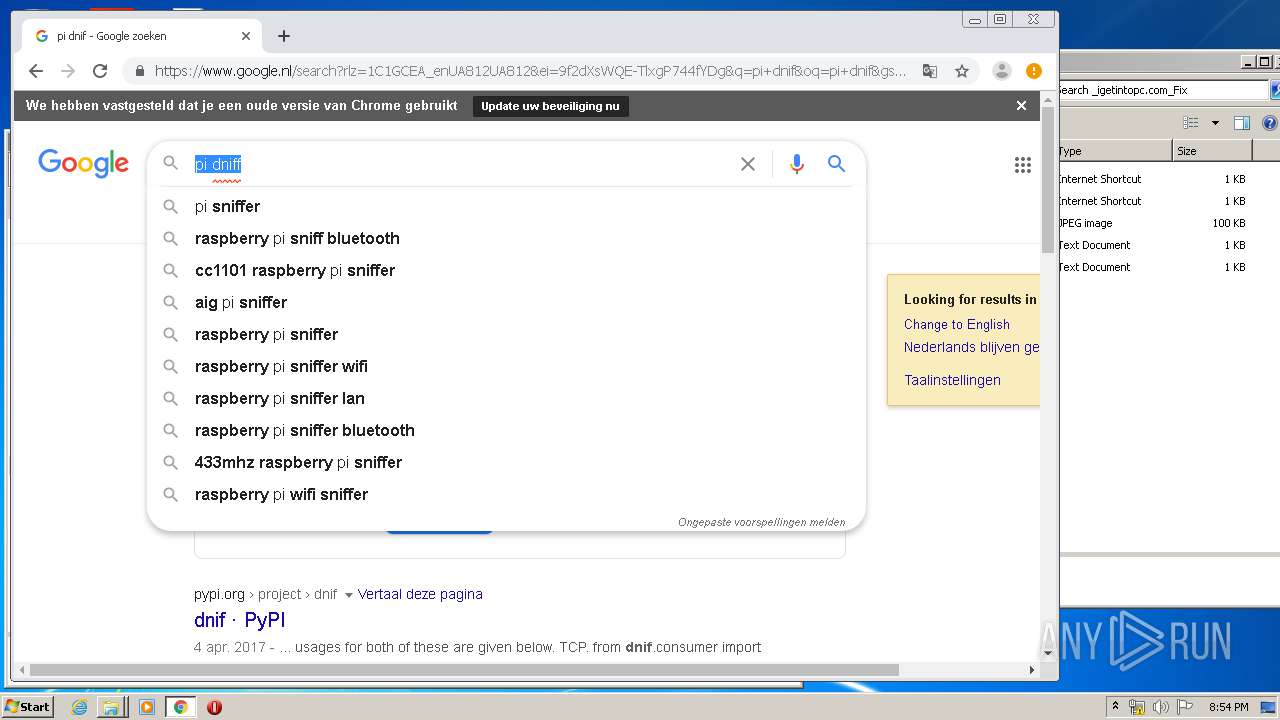Close the 'pi dnif - Google zoeken' tab
1280x720 pixels.
tap(246, 36)
